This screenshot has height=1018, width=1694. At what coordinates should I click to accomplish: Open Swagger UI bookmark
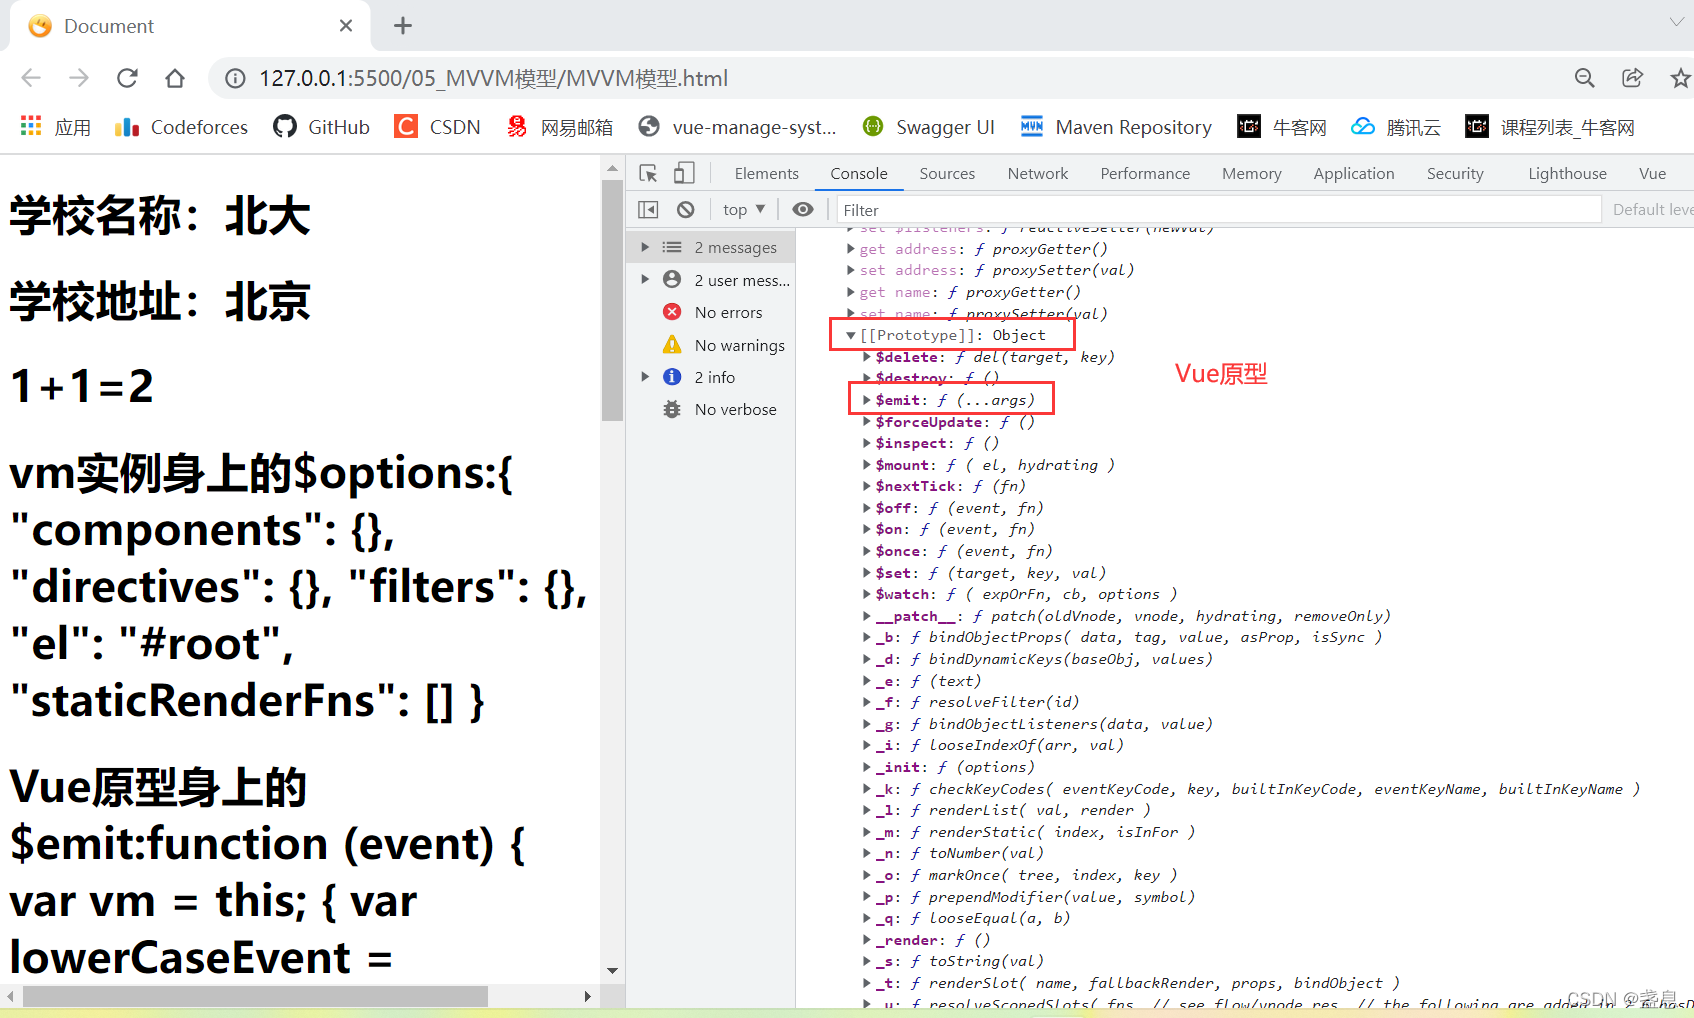(x=929, y=127)
